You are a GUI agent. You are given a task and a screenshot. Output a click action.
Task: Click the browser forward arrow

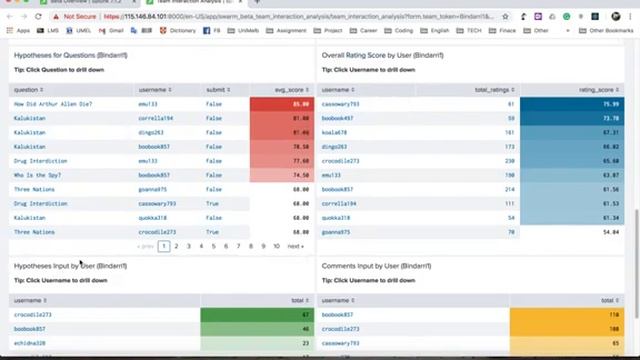pos(24,17)
